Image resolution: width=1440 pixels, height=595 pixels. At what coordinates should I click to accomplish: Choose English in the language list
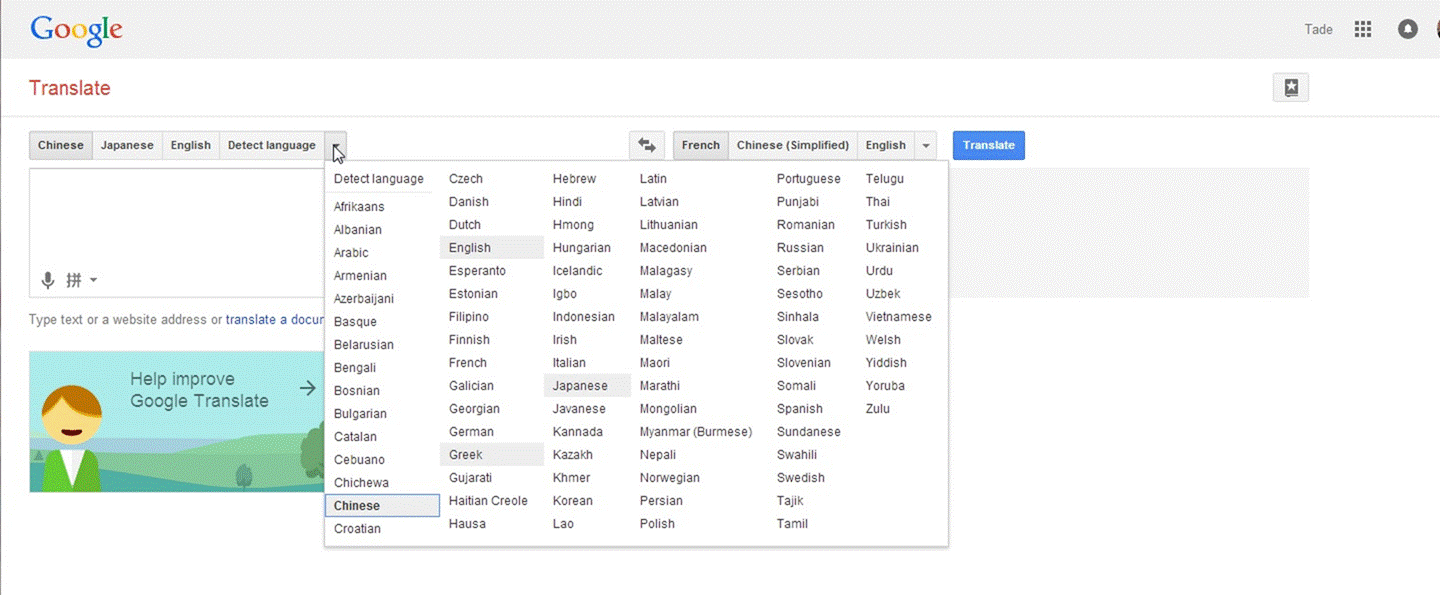pyautogui.click(x=491, y=248)
